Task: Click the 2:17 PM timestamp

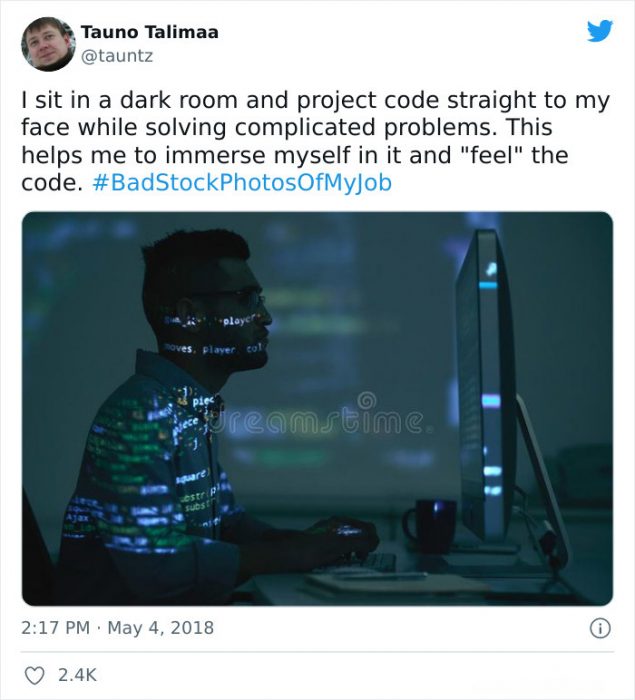Action: click(55, 628)
